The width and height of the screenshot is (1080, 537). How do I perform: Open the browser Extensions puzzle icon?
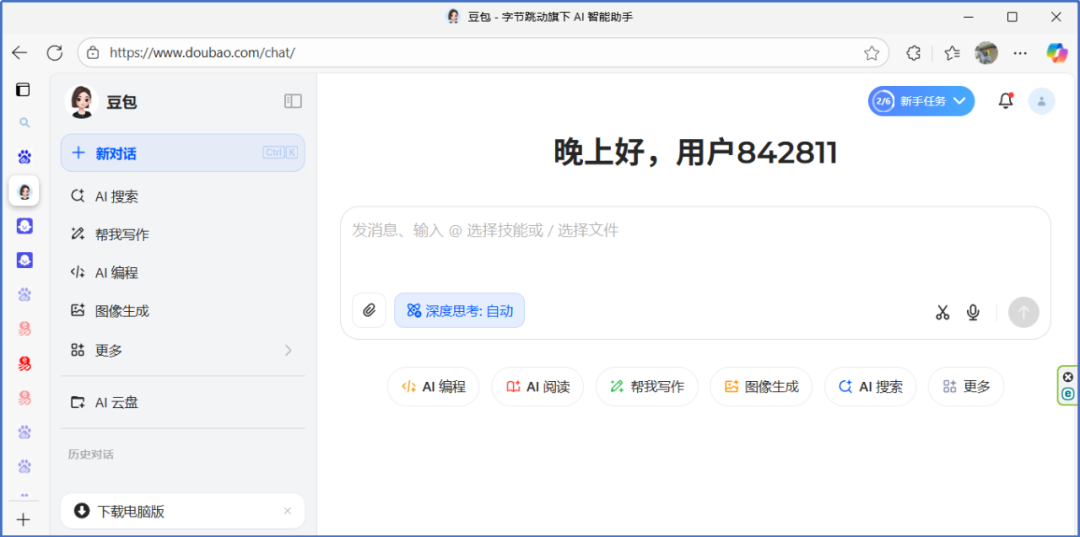(913, 53)
